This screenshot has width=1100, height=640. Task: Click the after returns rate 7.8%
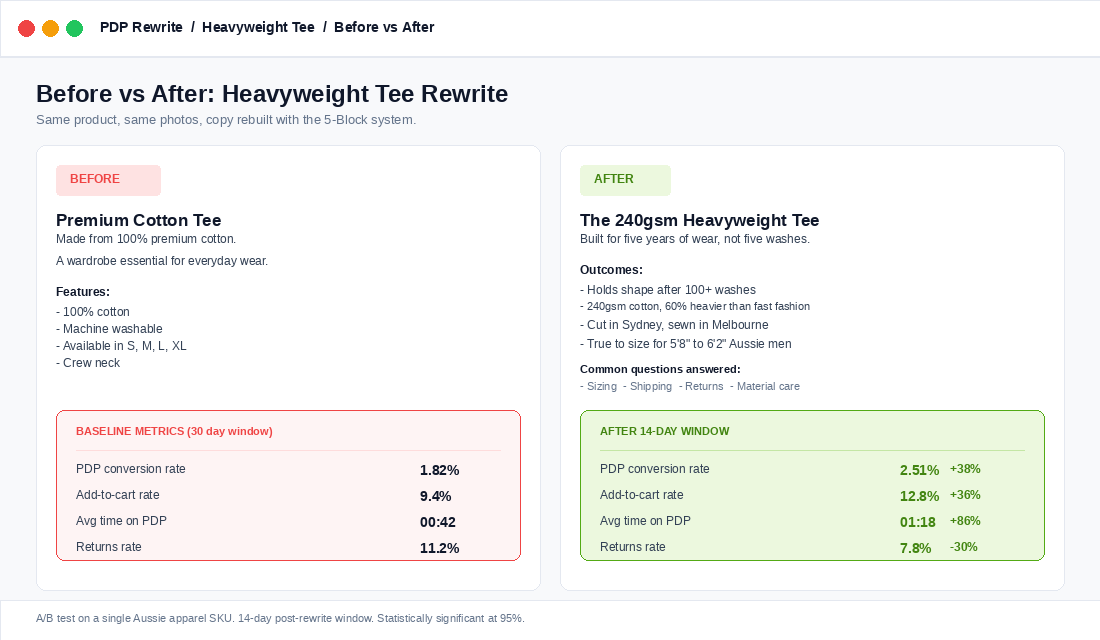(x=915, y=548)
